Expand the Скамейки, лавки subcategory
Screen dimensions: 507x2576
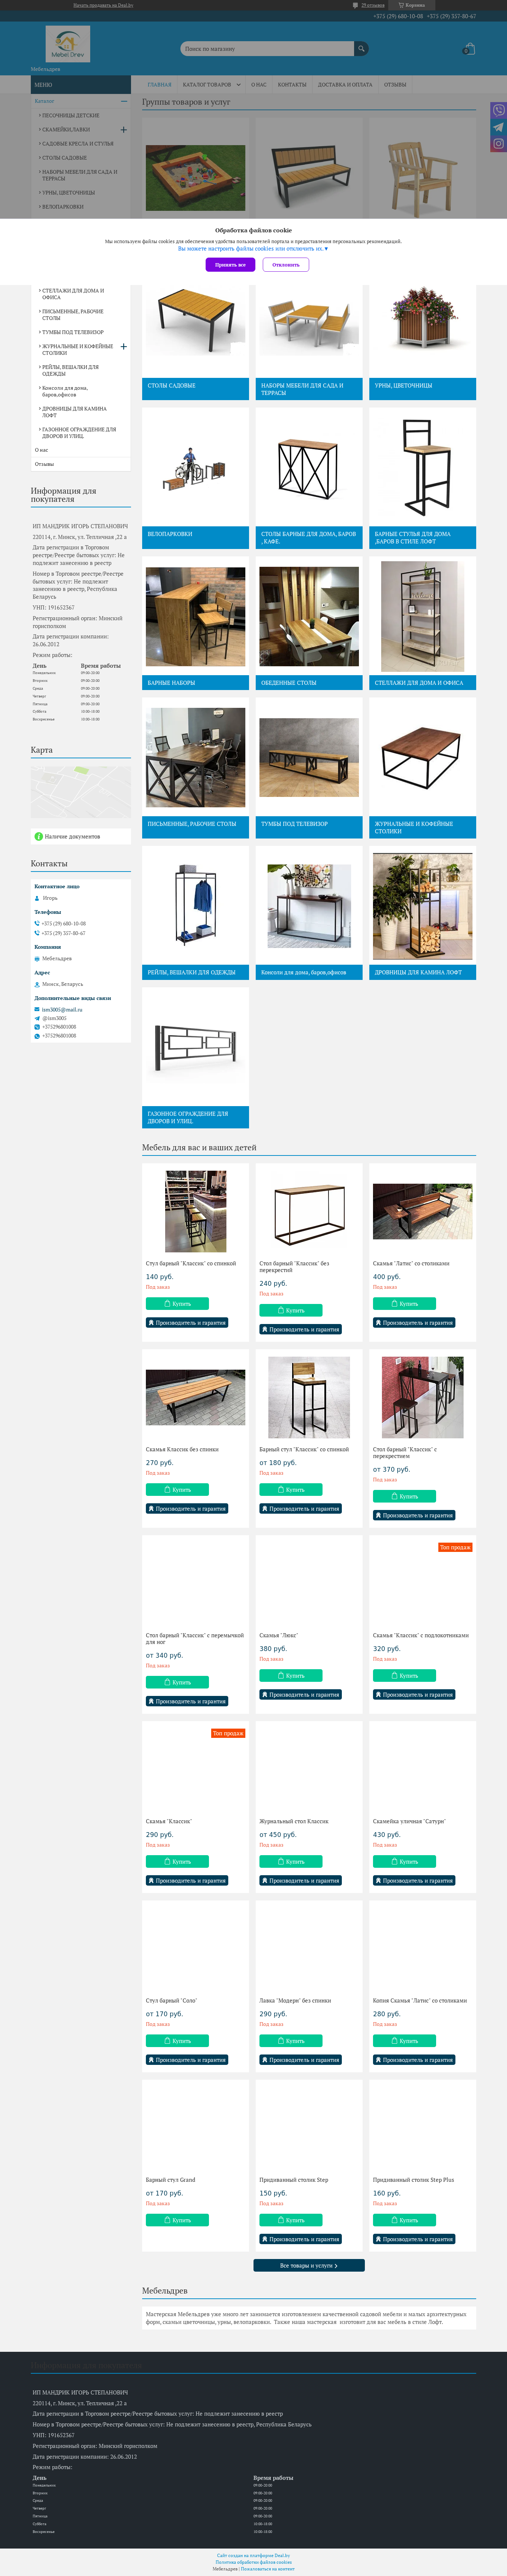click(x=124, y=130)
